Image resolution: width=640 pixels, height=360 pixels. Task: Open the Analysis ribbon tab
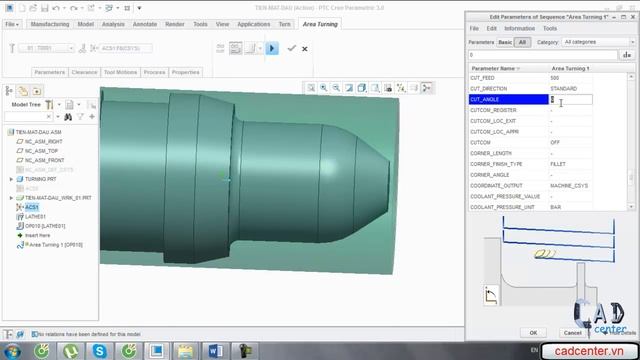coord(113,24)
